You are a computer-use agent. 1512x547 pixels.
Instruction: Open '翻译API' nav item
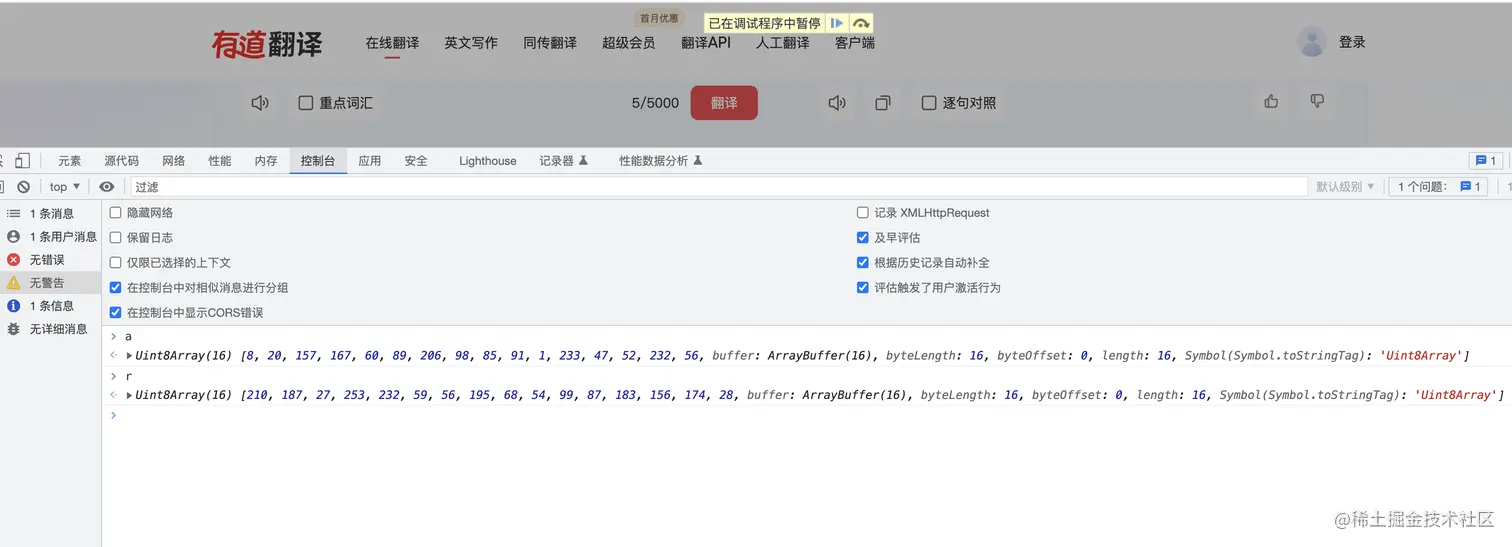point(706,43)
